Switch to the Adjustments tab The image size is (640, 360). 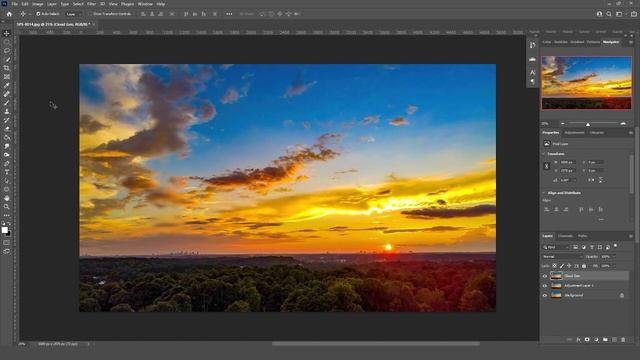(x=574, y=133)
